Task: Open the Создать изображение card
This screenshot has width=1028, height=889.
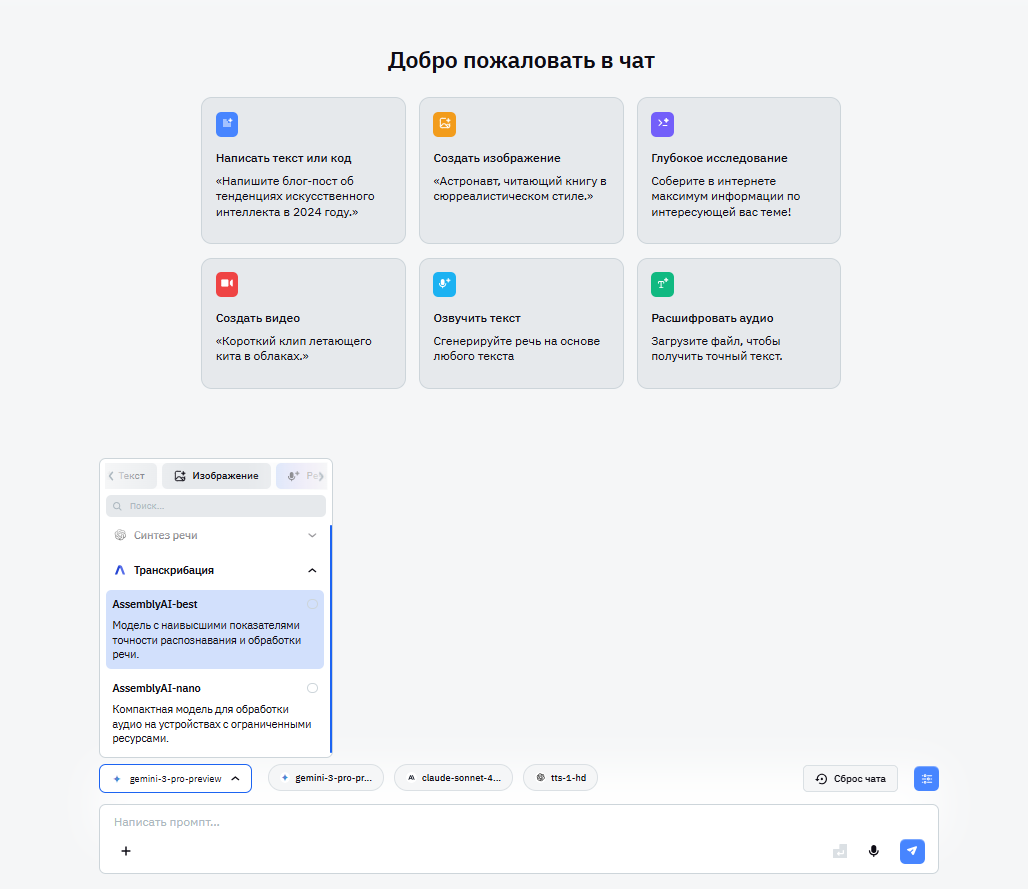Action: coord(521,170)
